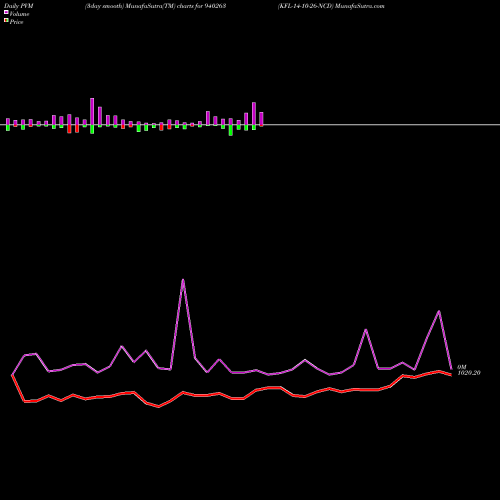Click the '(KFL-14-10-26-NCD) MunafaSutra.com' heading
Viewport: 500px width, 500px height.
pyautogui.click(x=331, y=6)
